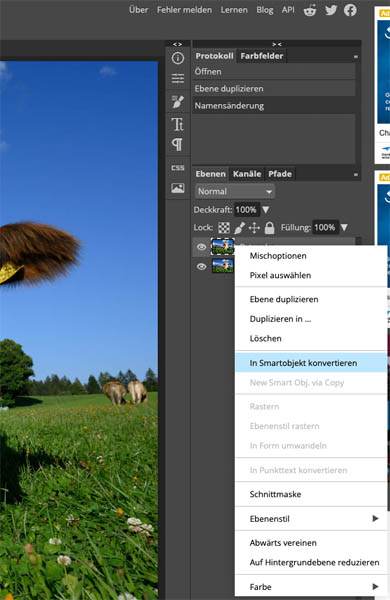The height and width of the screenshot is (600, 390).
Task: Open the Blog link
Action: [264, 10]
